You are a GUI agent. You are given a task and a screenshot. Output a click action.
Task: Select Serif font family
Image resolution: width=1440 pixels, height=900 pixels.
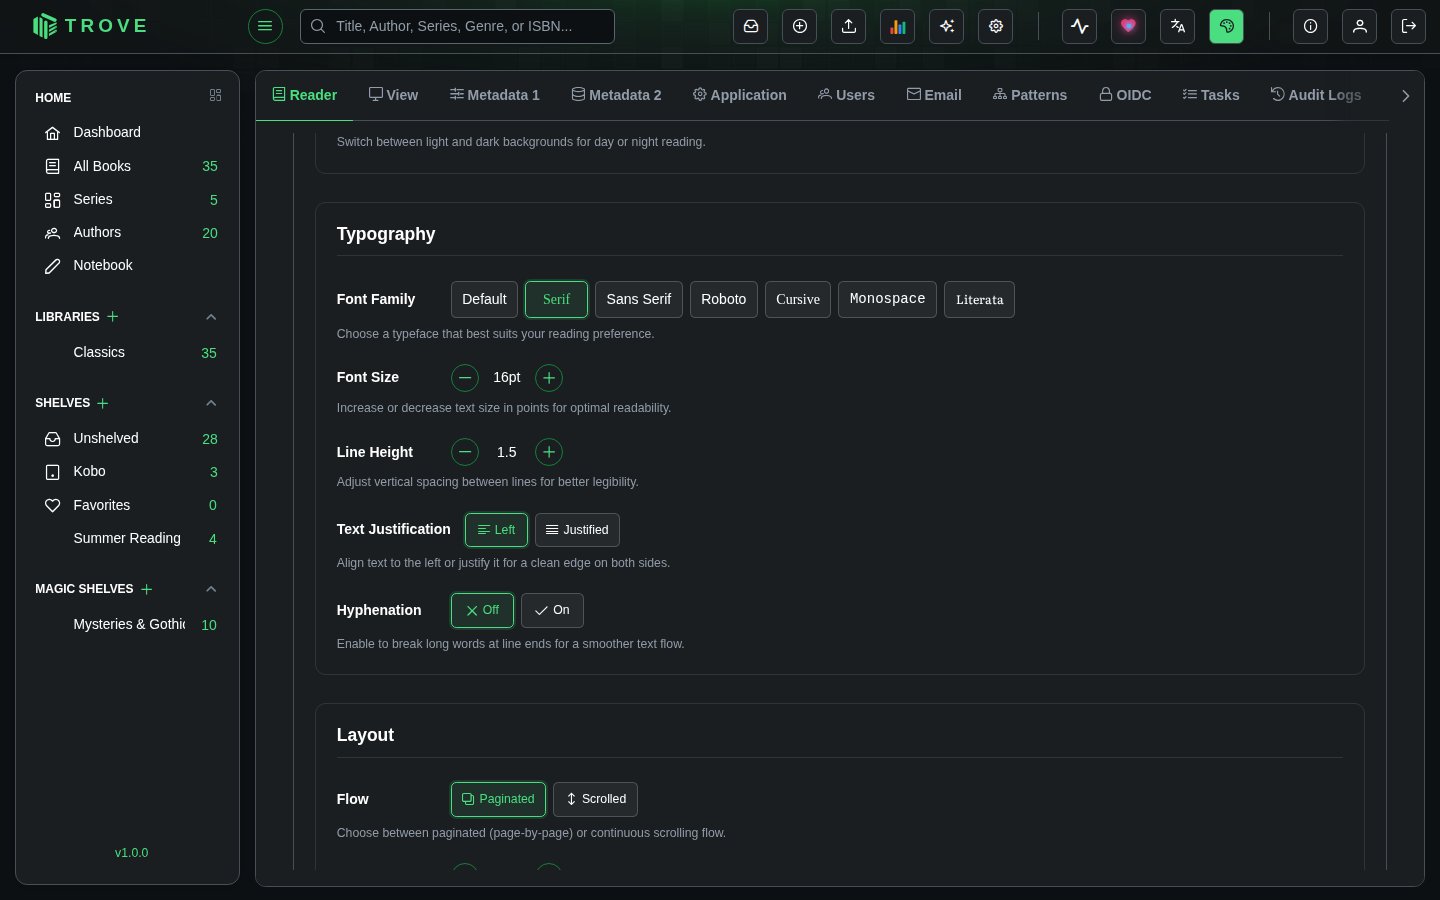[556, 300]
